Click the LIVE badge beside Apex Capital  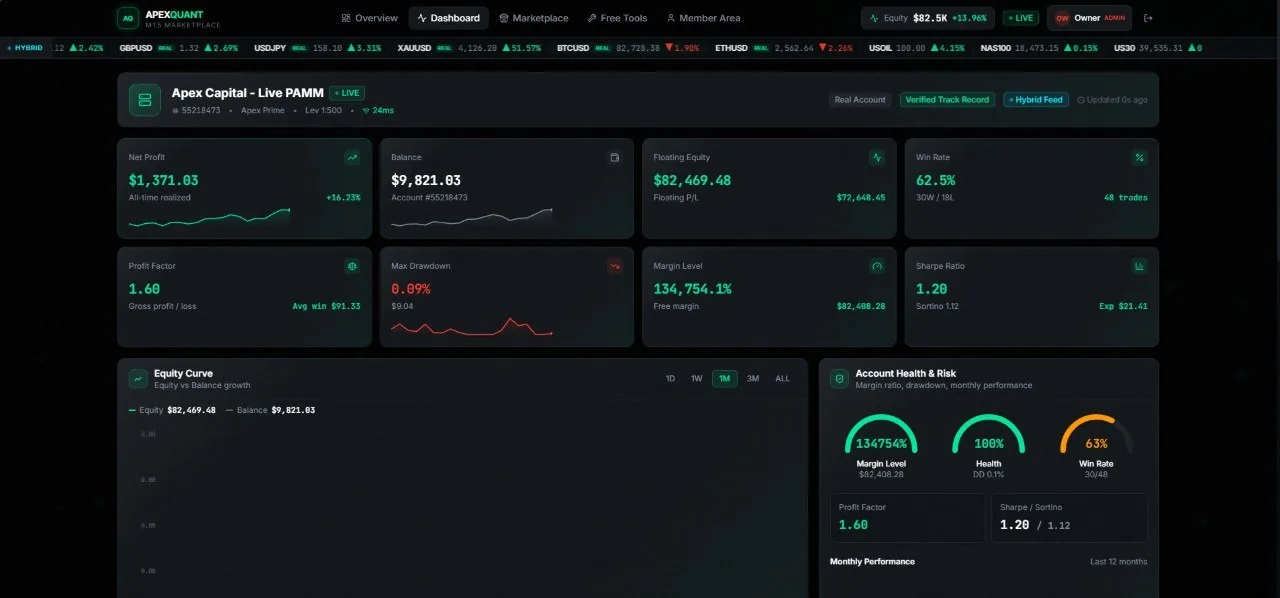(347, 93)
